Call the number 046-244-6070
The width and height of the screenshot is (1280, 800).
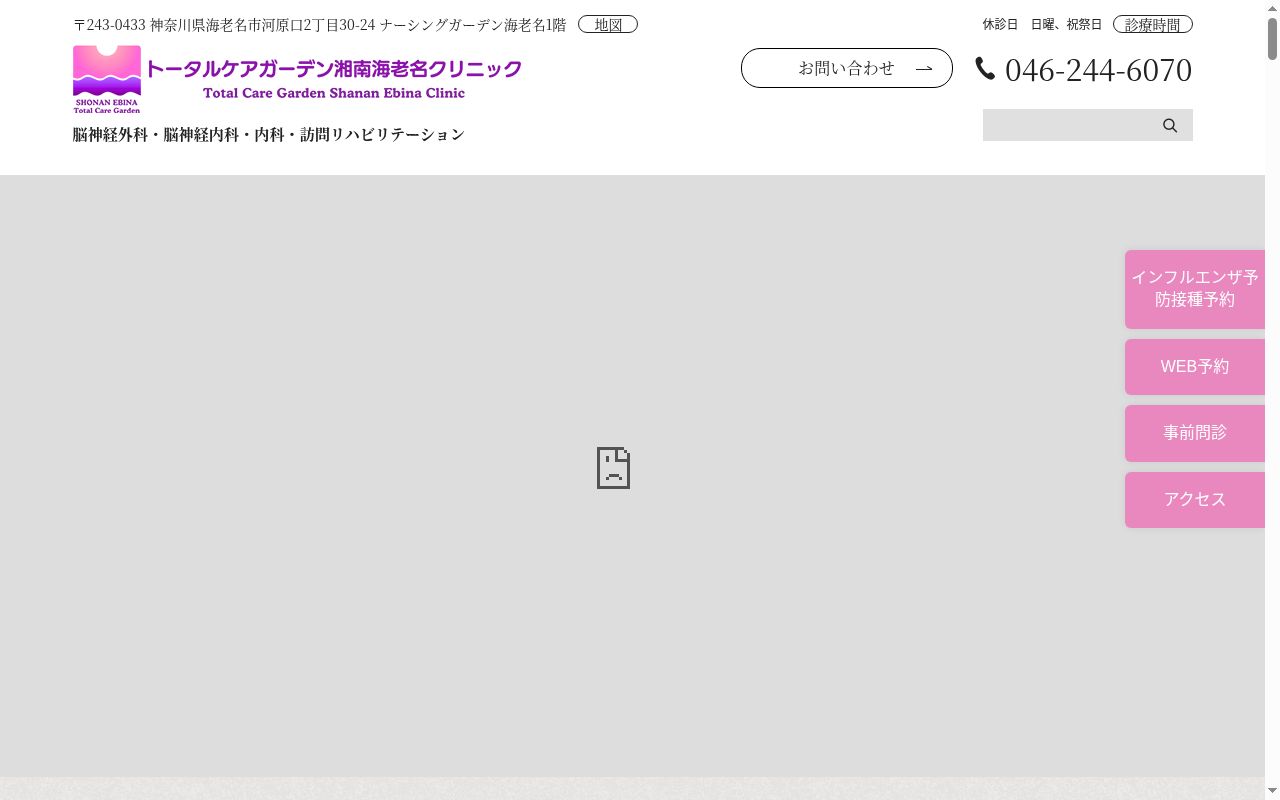(1098, 70)
